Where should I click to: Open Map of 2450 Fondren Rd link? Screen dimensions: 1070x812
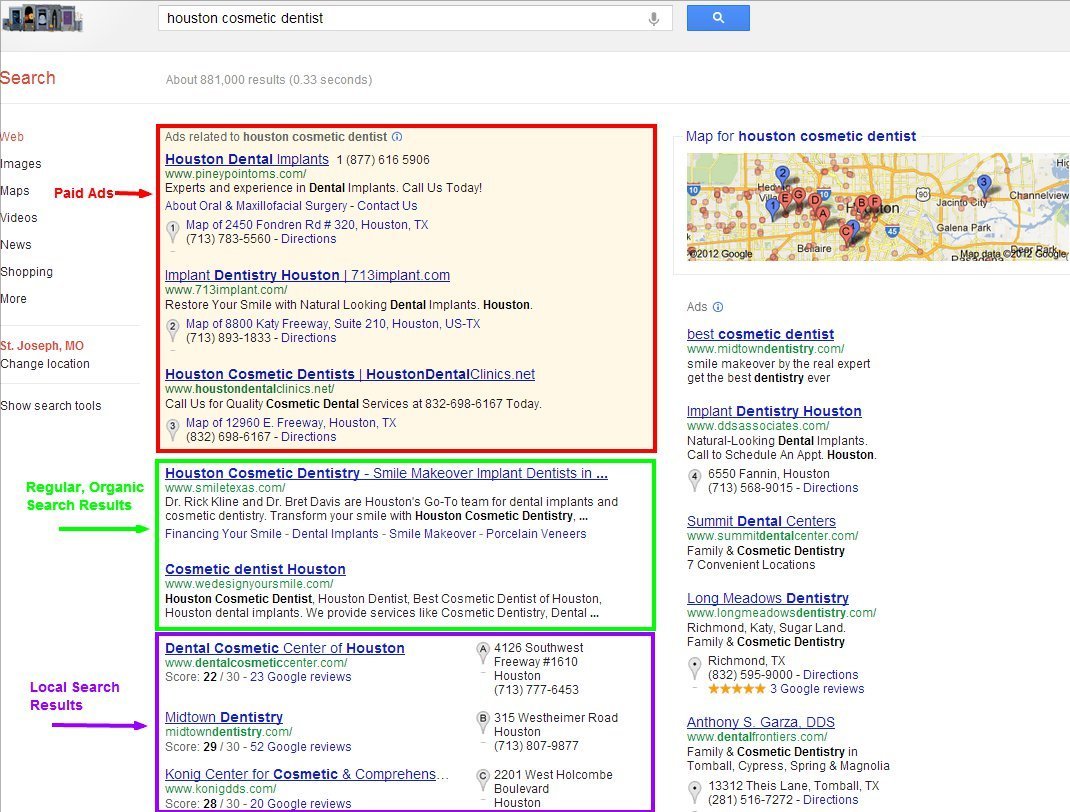tap(307, 224)
